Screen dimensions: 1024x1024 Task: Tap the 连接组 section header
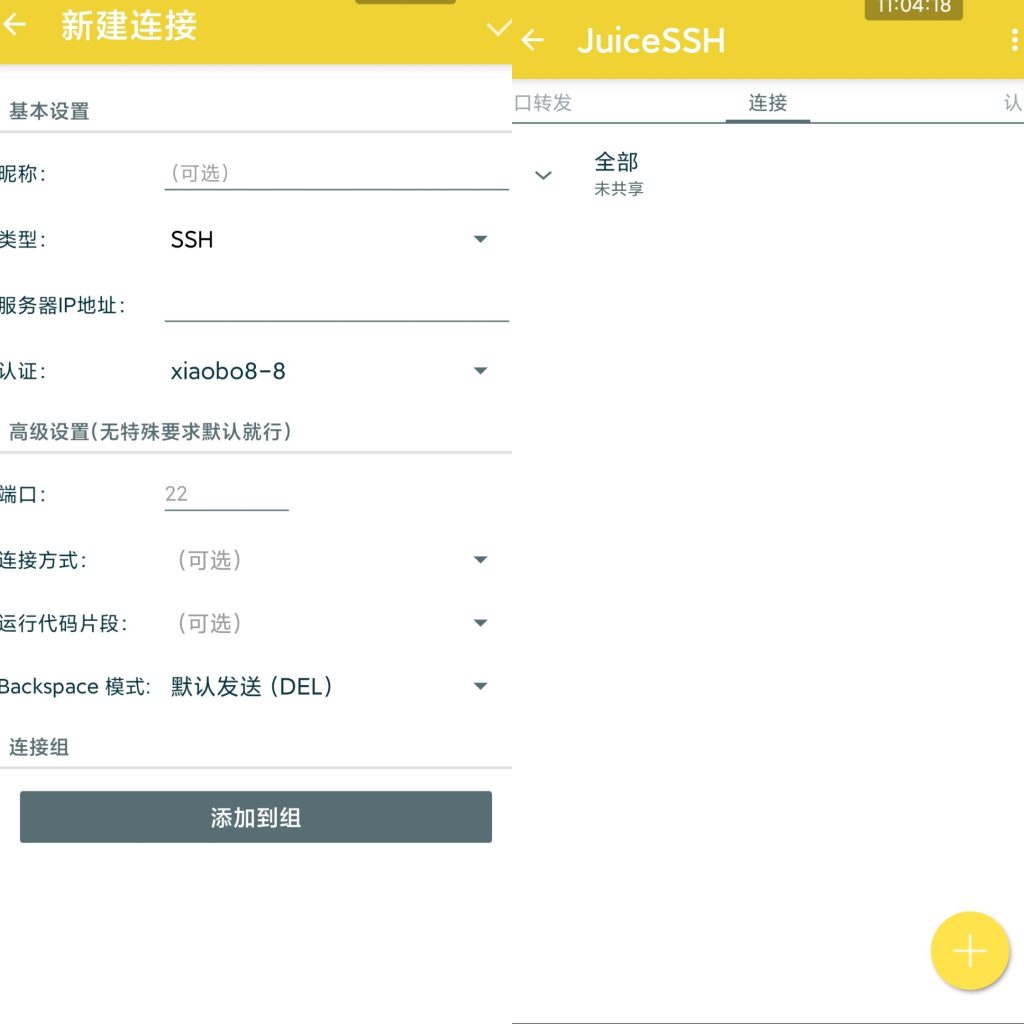(x=39, y=746)
